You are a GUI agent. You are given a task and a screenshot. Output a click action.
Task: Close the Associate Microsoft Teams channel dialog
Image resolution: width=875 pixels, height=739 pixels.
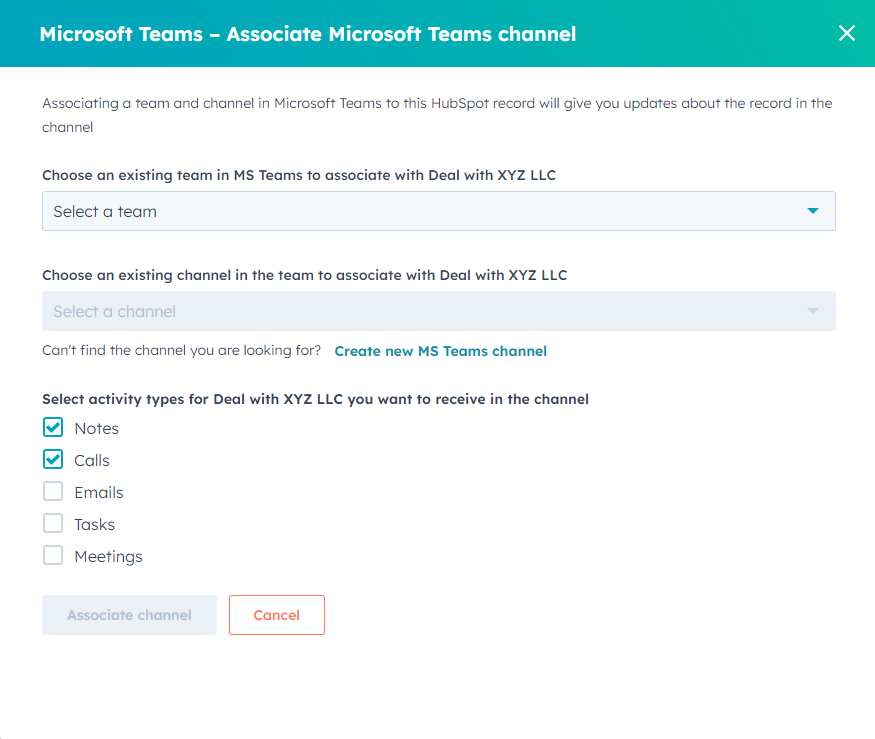847,33
